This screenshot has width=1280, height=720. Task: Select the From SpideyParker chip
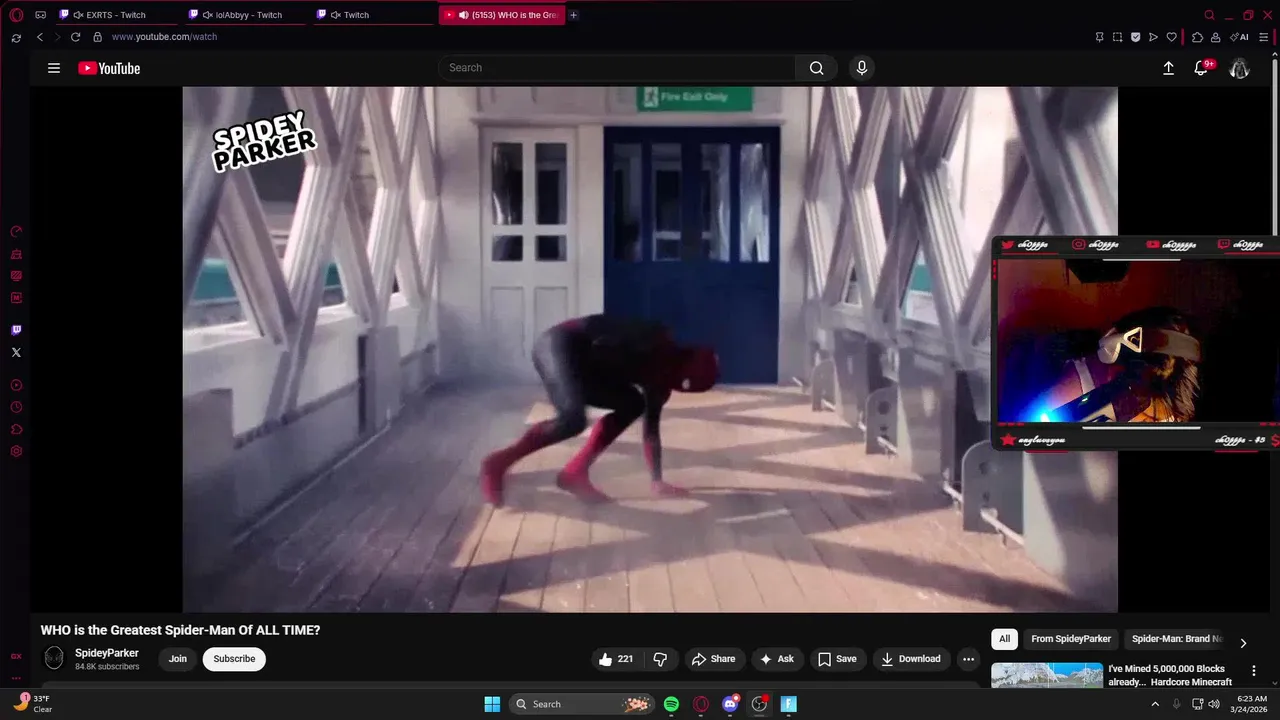(1071, 639)
